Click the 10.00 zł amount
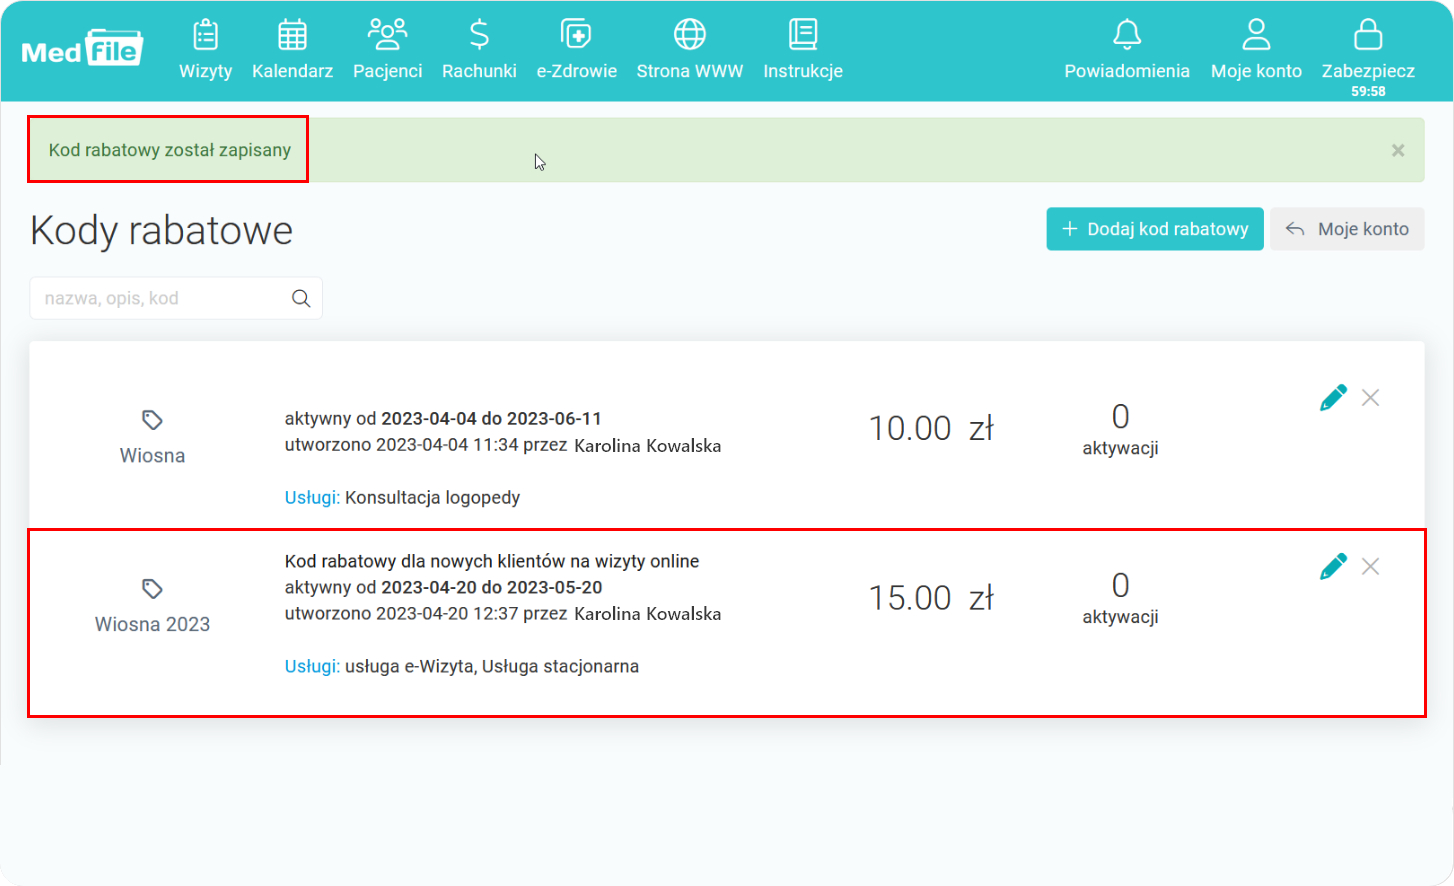 pyautogui.click(x=931, y=428)
